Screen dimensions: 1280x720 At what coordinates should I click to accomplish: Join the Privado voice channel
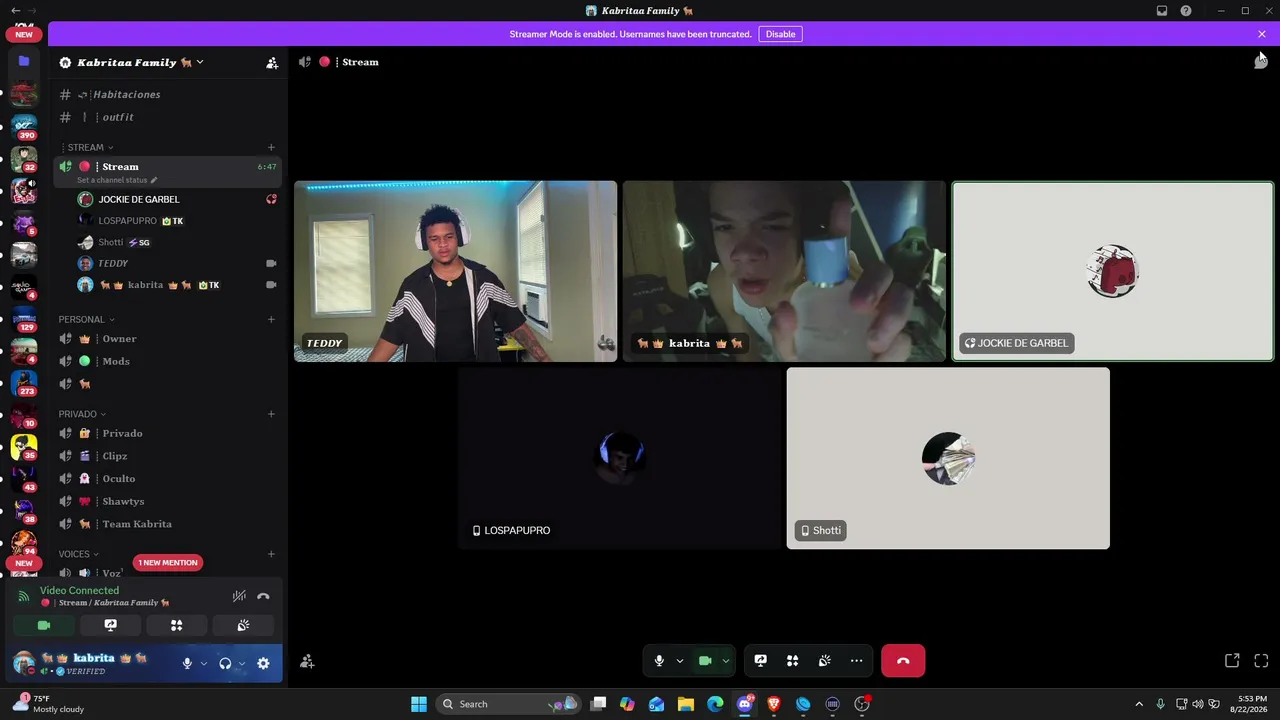click(168, 433)
